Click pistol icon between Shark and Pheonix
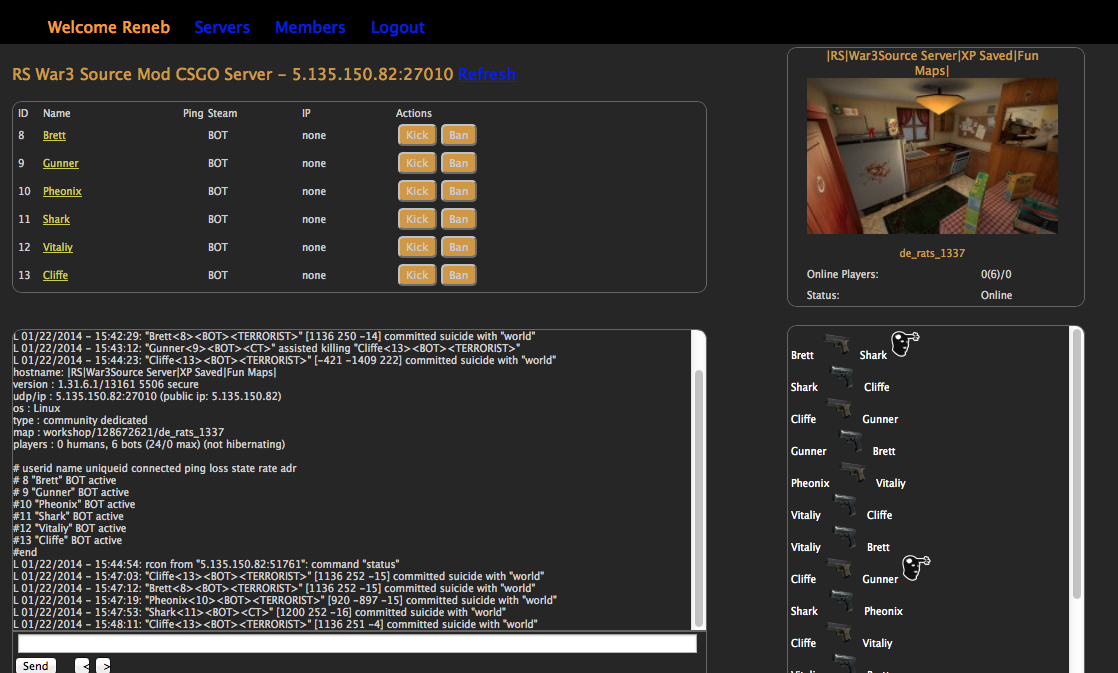 [843, 602]
